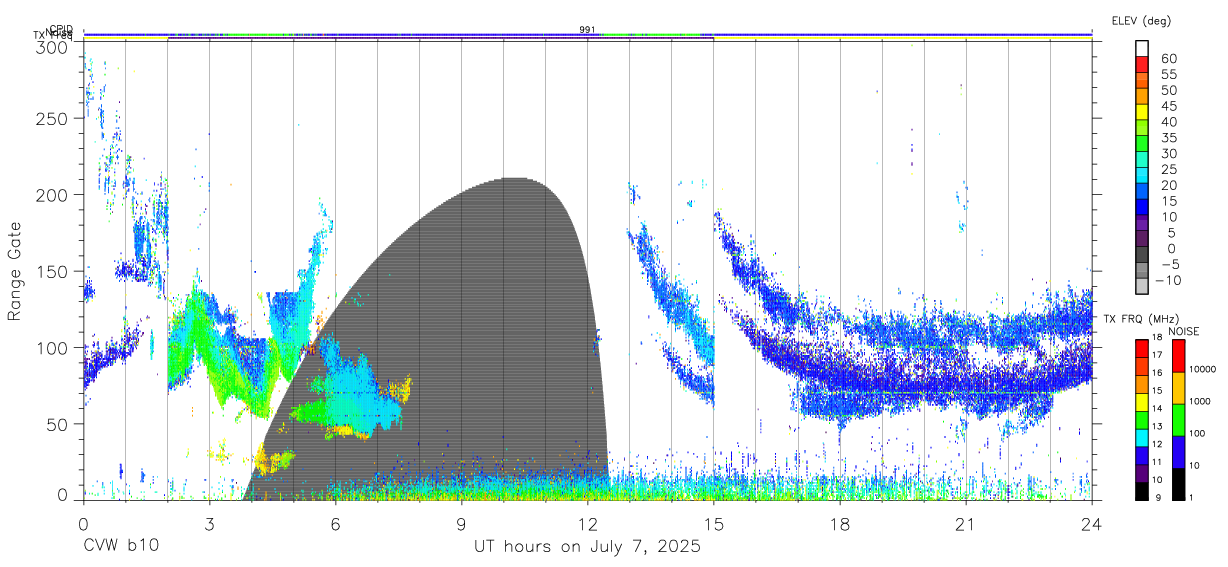The height and width of the screenshot is (567, 1228).
Task: Click the y-axis tick label '50'
Action: [57, 423]
